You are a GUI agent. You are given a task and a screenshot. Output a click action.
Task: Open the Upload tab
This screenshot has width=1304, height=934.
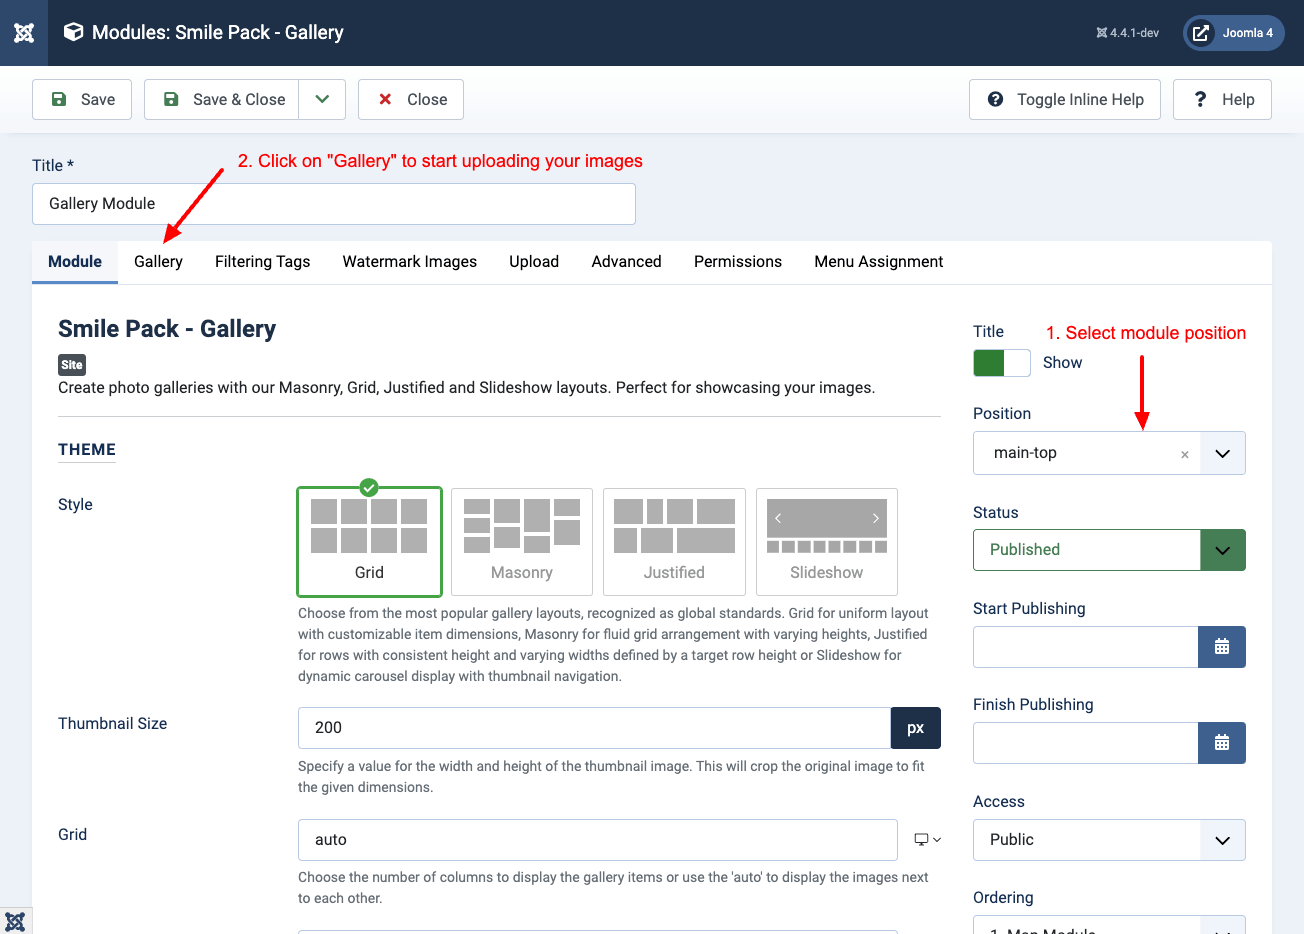534,262
